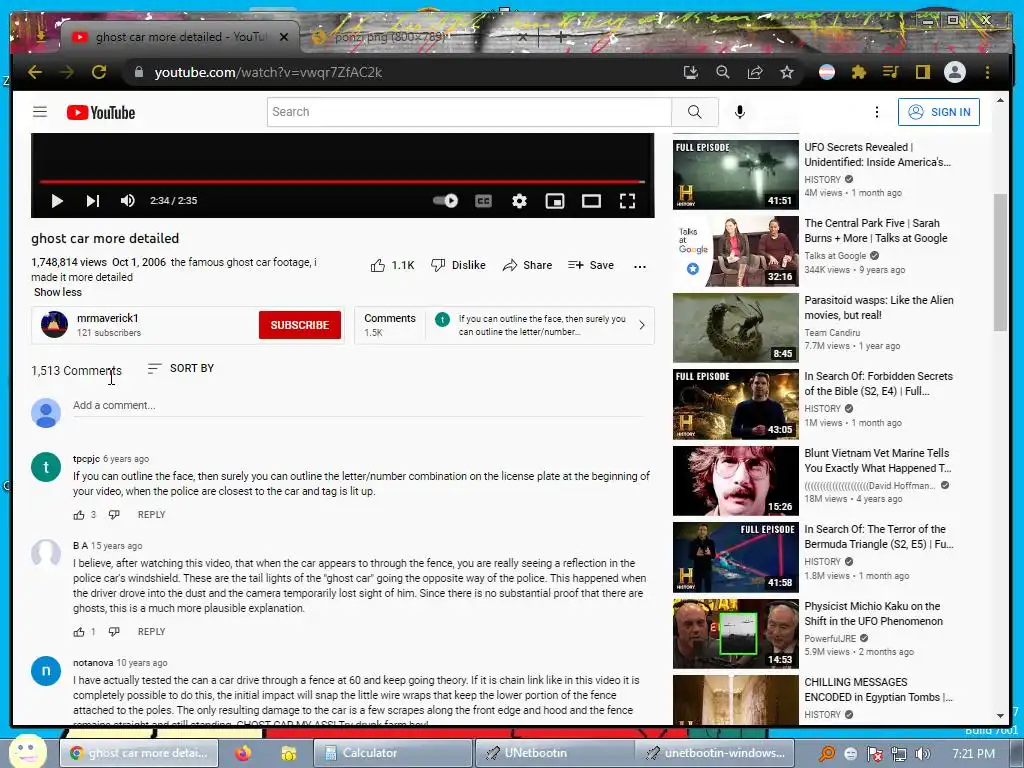Click the YouTube search input box

coord(469,112)
